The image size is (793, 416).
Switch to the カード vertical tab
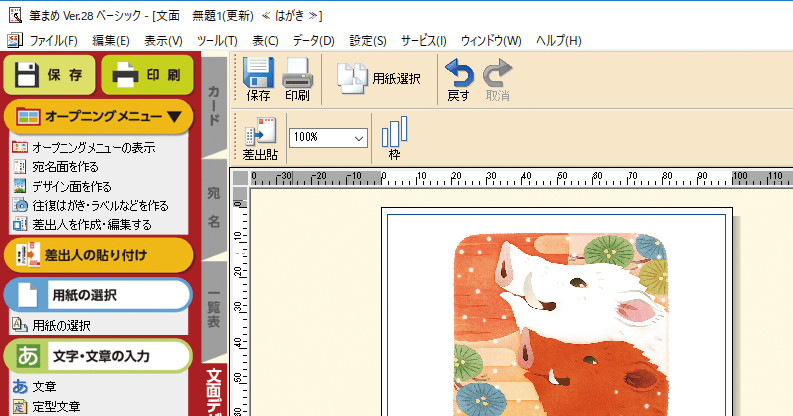pyautogui.click(x=214, y=106)
